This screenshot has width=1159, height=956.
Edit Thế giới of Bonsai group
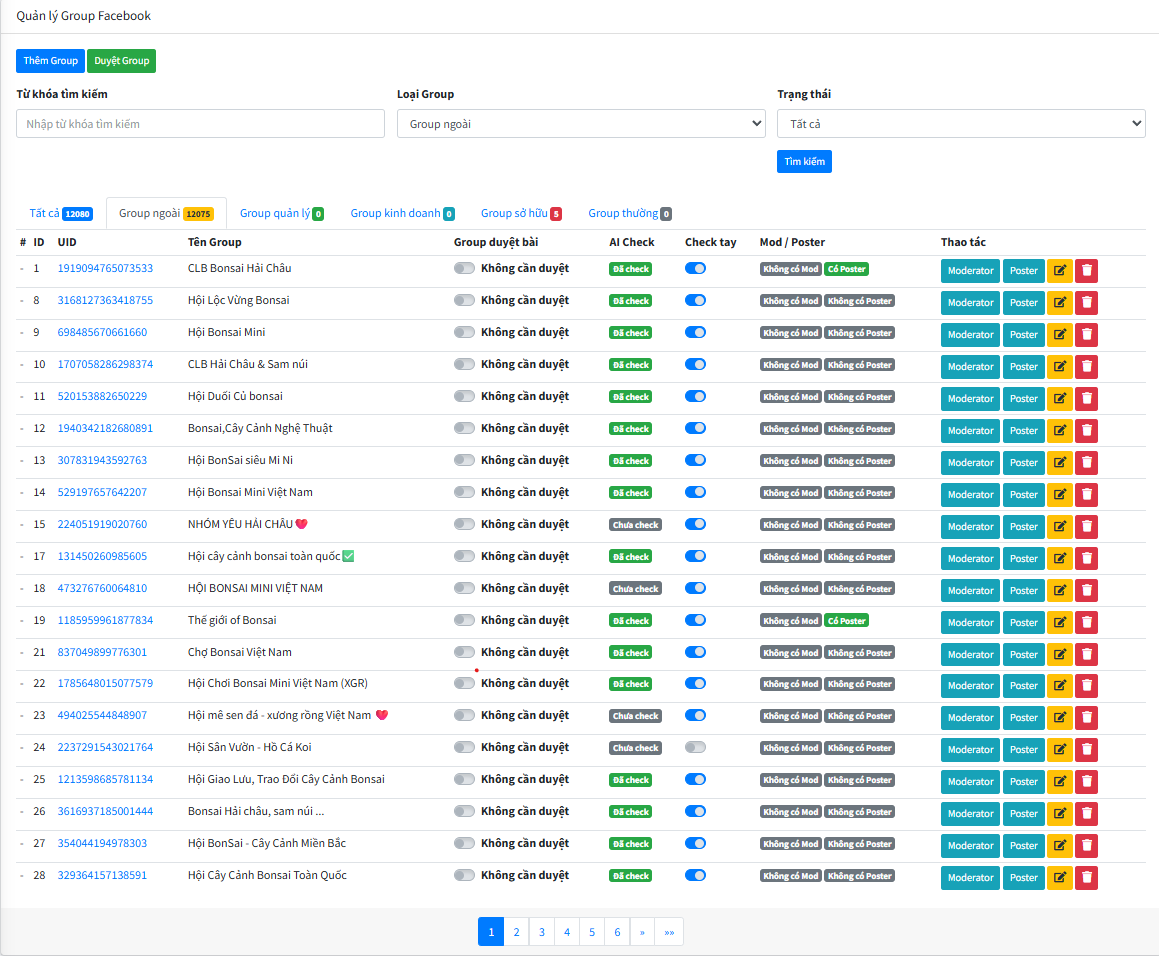[x=1059, y=623]
